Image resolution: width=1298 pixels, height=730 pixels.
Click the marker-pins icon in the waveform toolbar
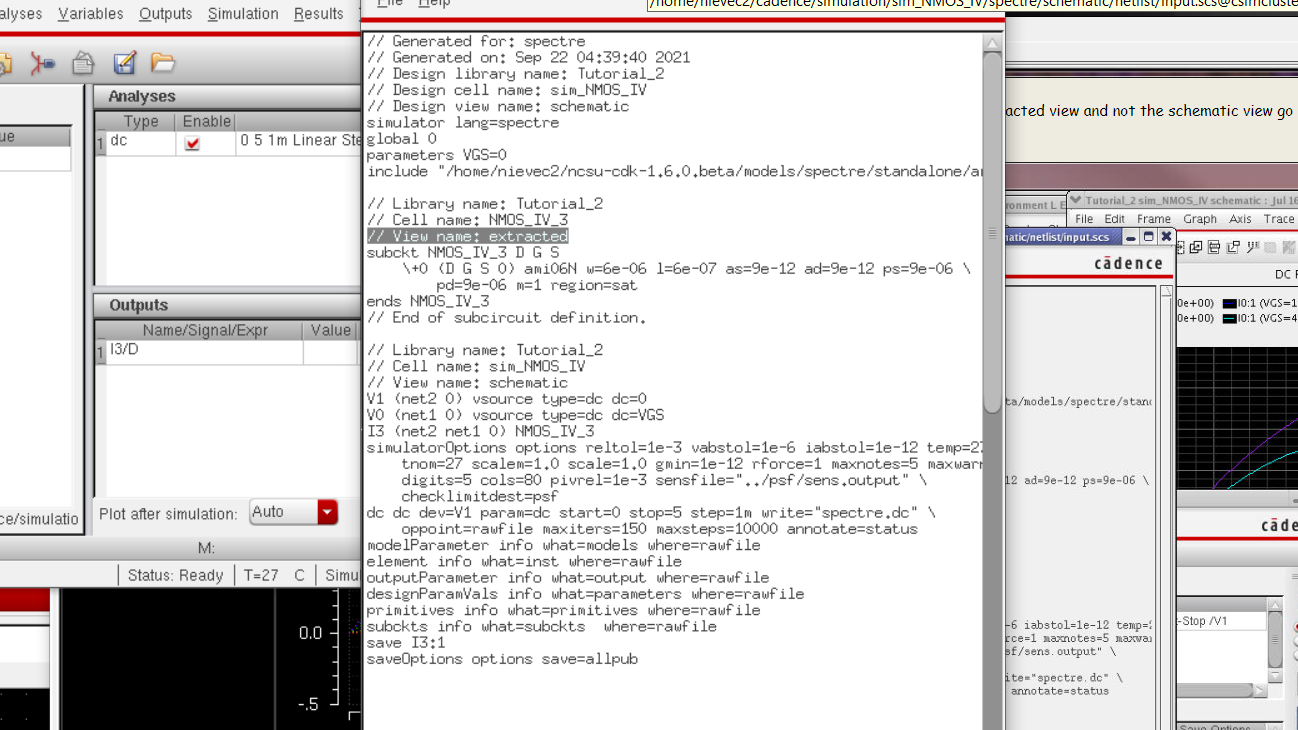coord(1254,248)
